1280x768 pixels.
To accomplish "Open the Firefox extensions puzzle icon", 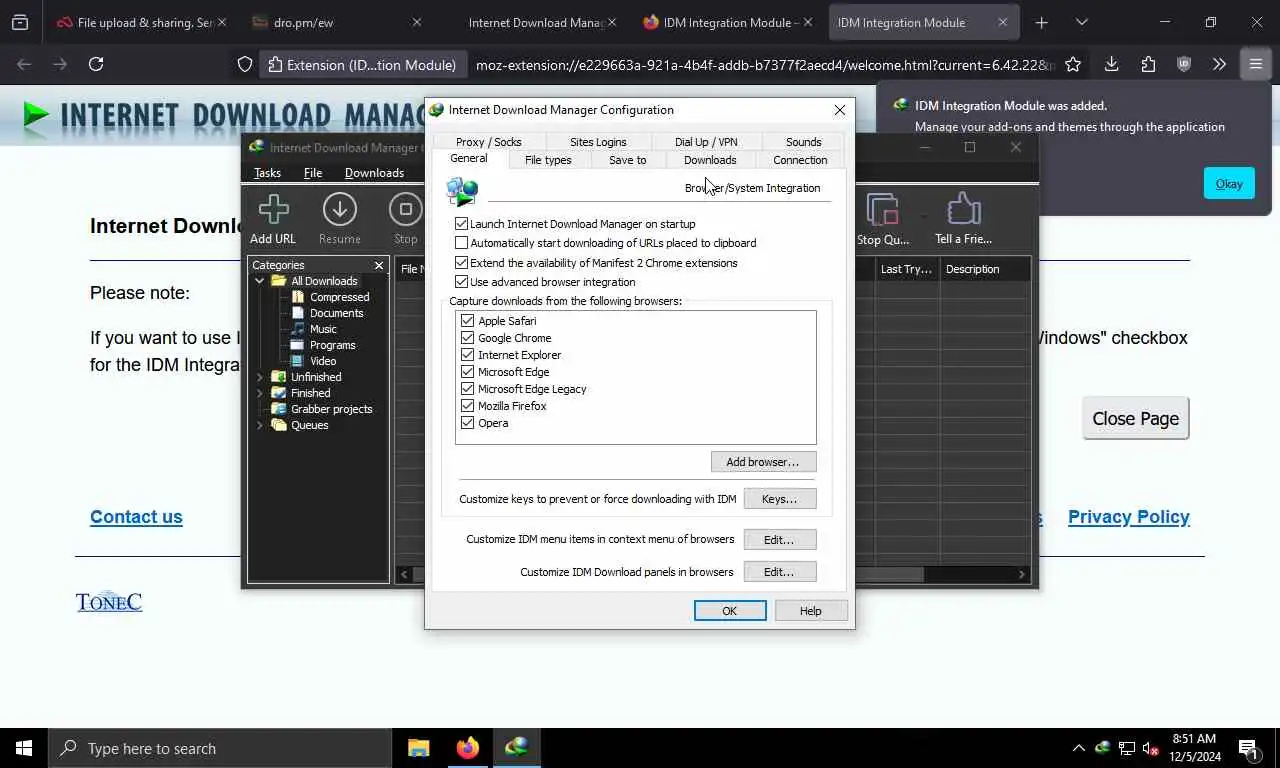I will pyautogui.click(x=1148, y=64).
